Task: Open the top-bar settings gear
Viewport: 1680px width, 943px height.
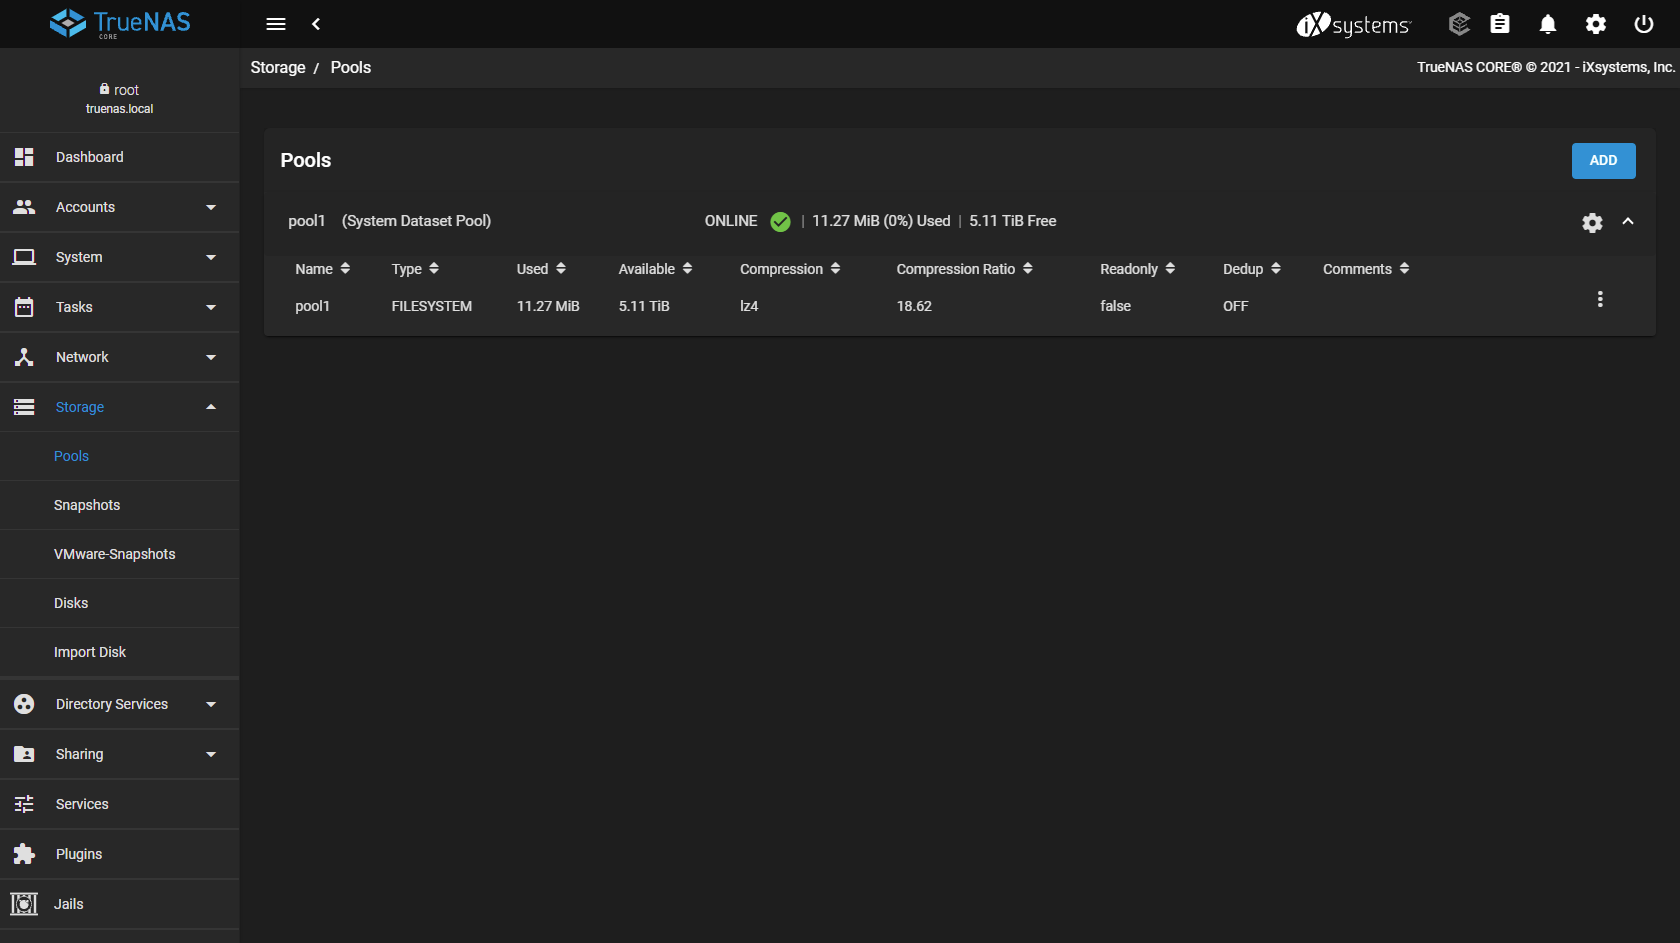Action: pyautogui.click(x=1596, y=24)
